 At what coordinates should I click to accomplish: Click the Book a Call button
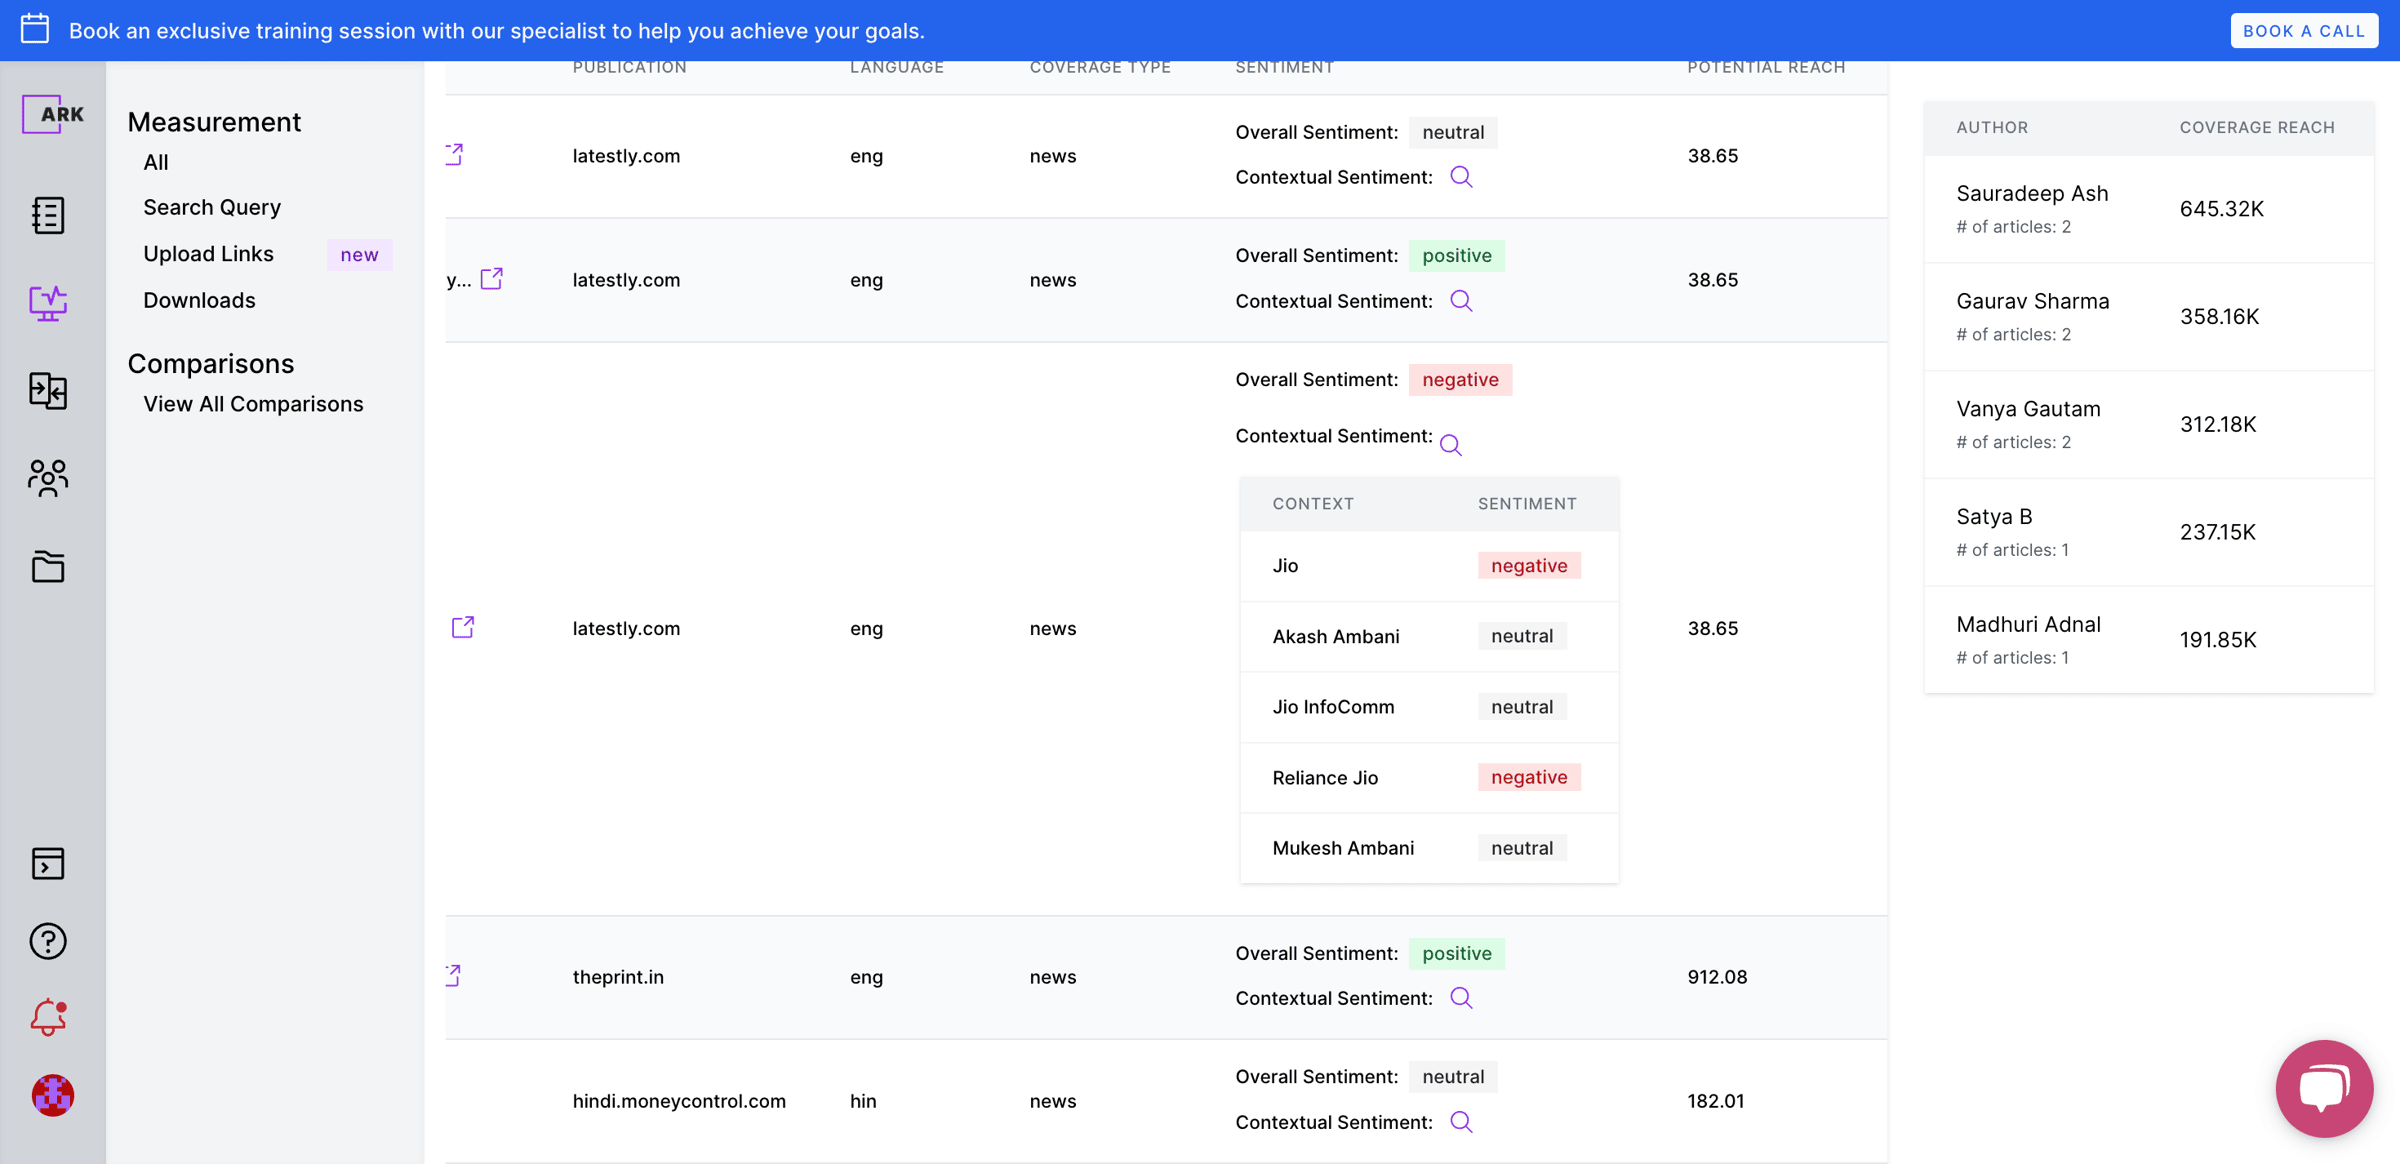click(2303, 31)
